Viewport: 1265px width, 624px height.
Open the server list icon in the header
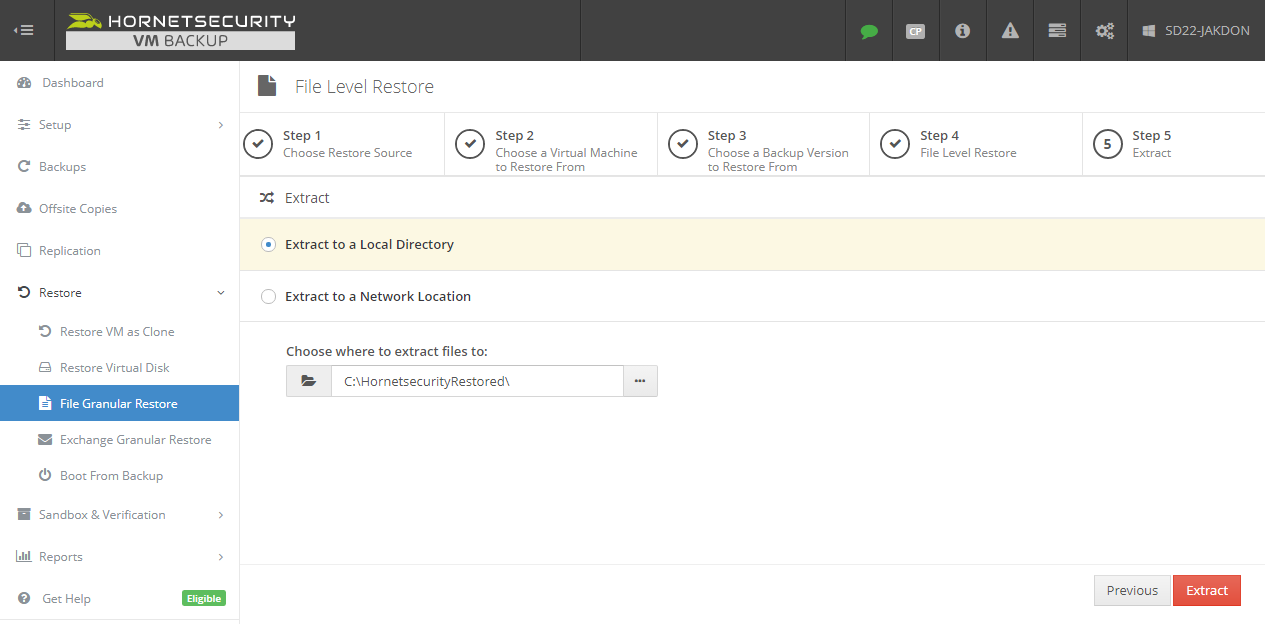(1056, 30)
